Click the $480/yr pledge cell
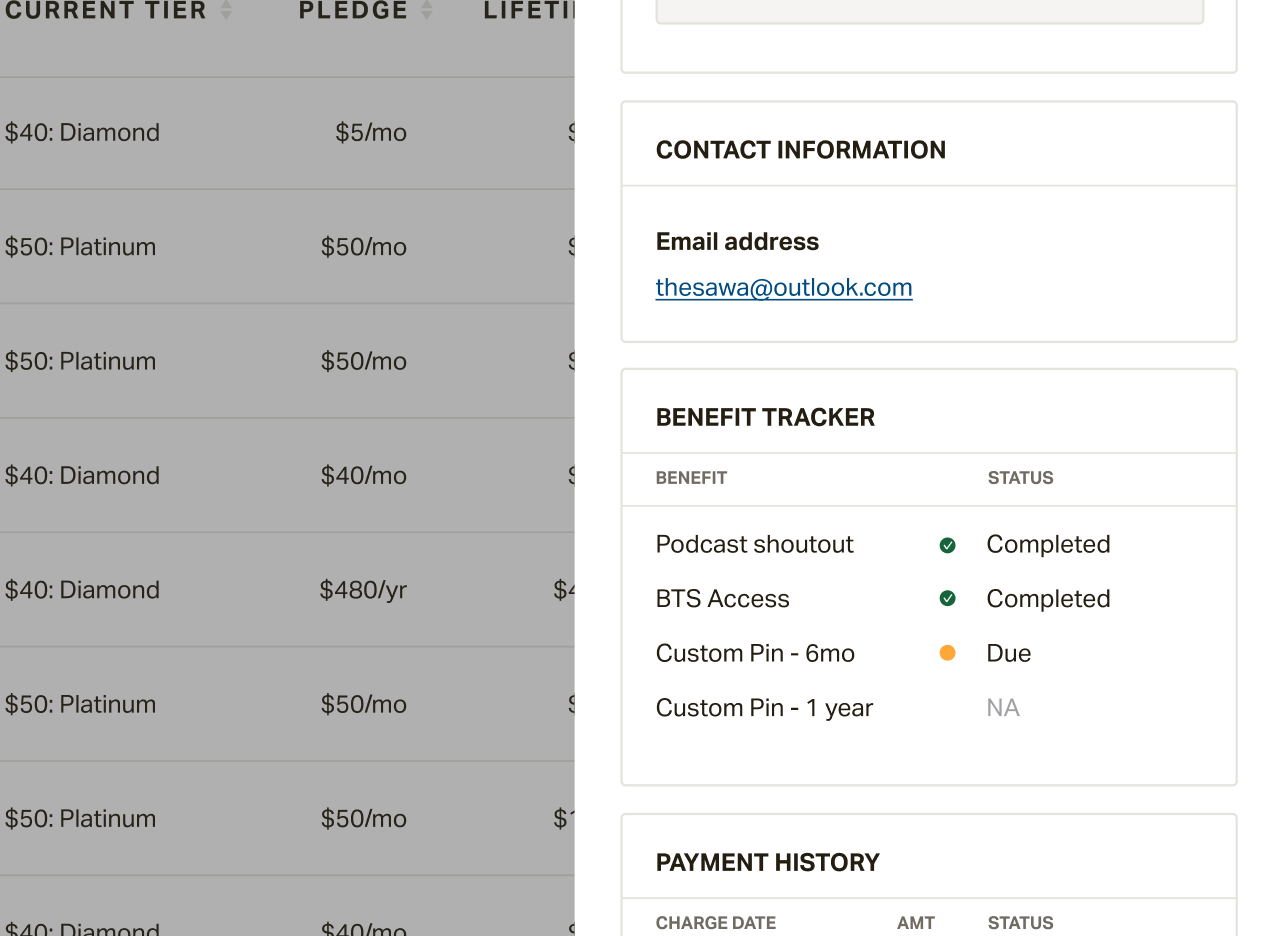Viewport: 1280px width, 936px height. 363,590
